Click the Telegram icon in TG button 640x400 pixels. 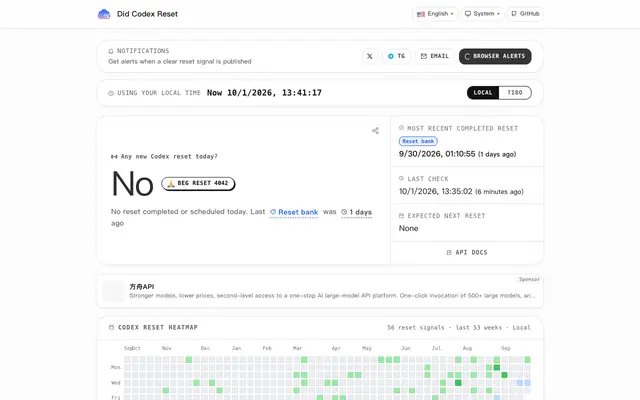tap(391, 56)
